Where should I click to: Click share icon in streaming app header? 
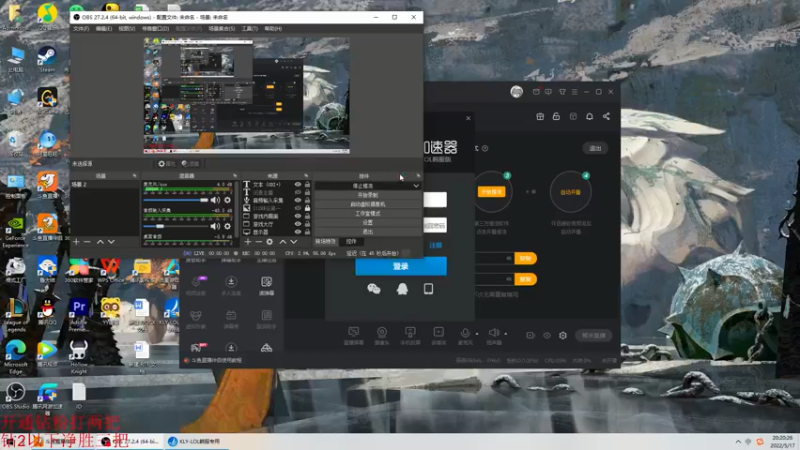pyautogui.click(x=606, y=116)
